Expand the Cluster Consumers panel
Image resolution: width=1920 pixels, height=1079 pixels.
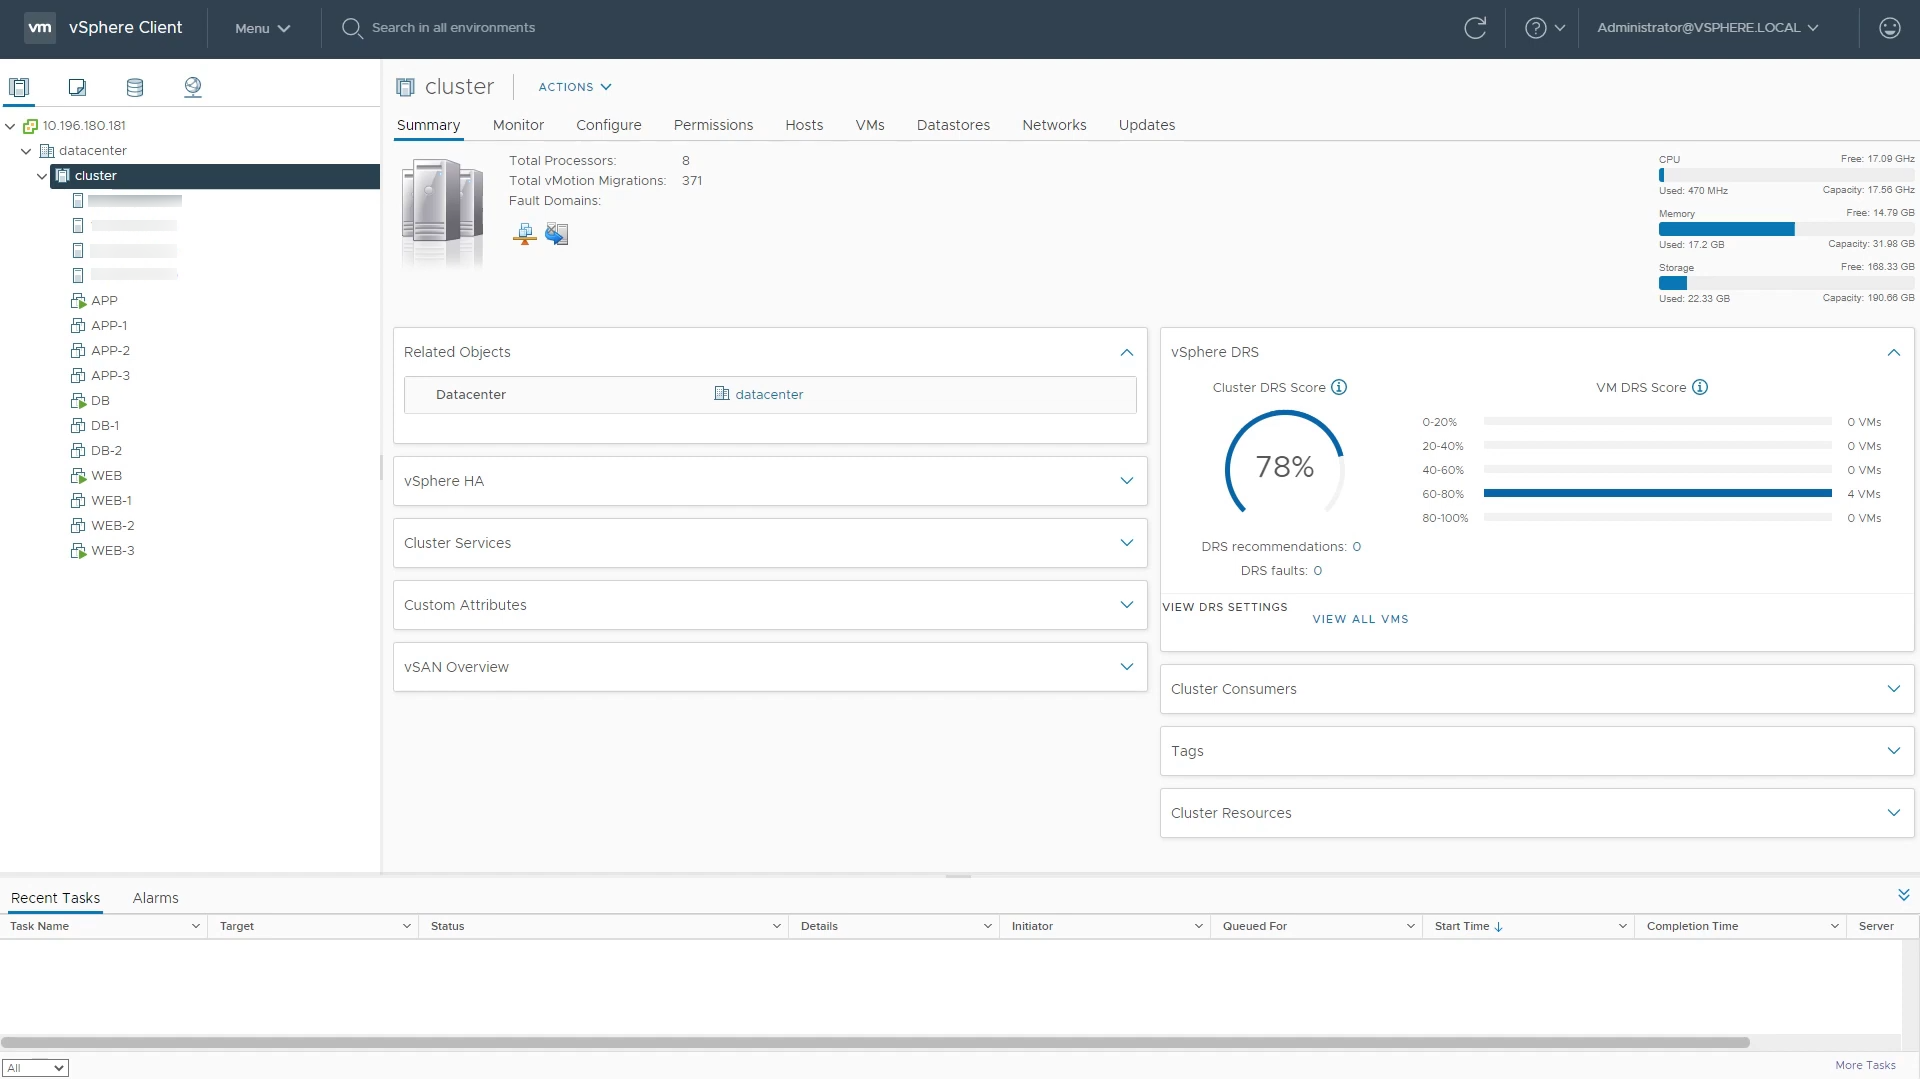(x=1894, y=689)
